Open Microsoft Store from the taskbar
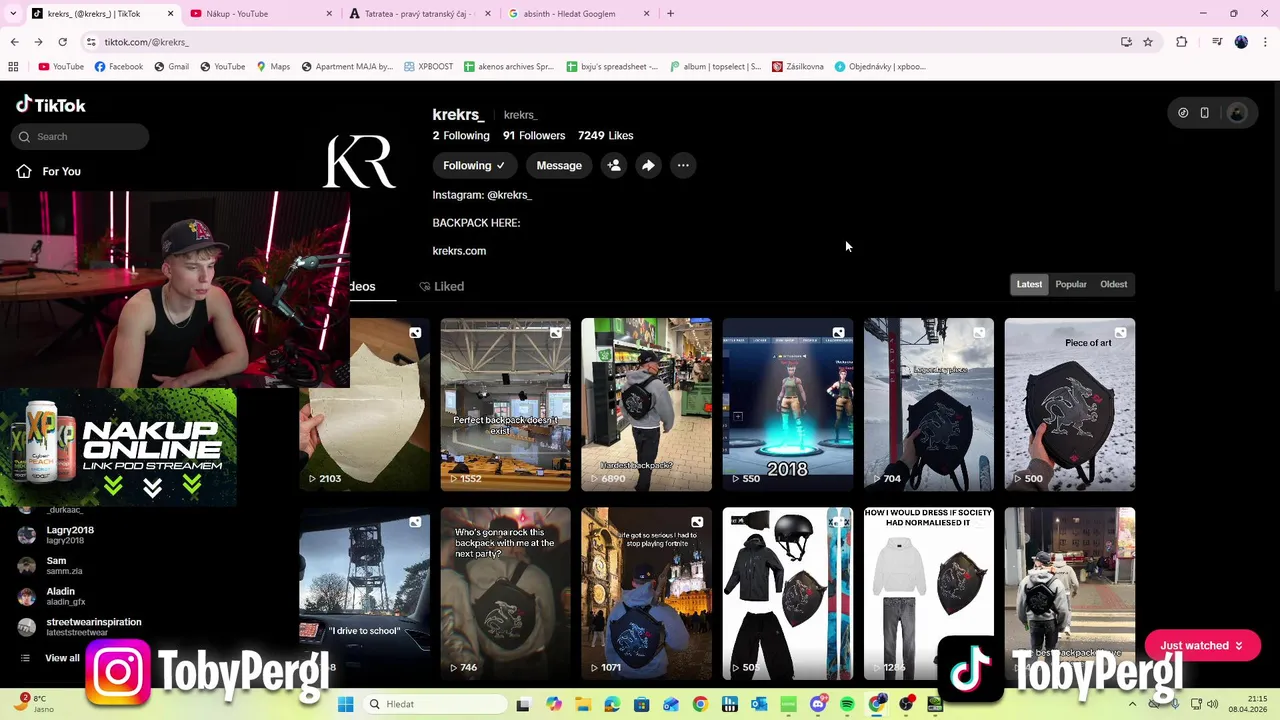 pyautogui.click(x=641, y=704)
